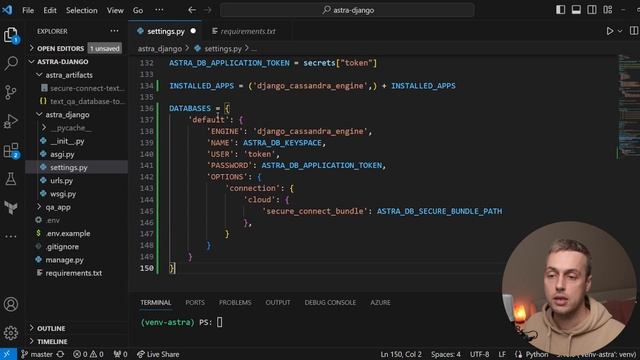Screen dimensions: 640x360
Task: Switch to the Debug Console tab
Action: [x=330, y=302]
